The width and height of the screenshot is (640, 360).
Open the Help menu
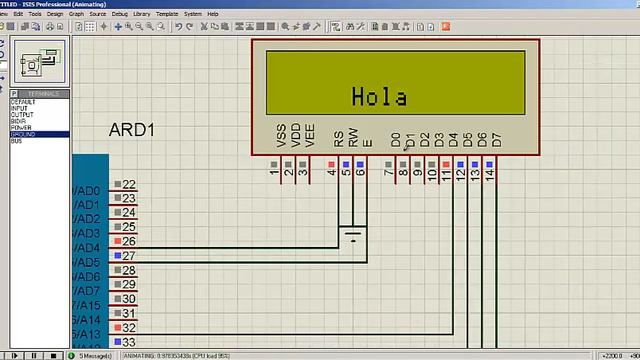click(213, 14)
